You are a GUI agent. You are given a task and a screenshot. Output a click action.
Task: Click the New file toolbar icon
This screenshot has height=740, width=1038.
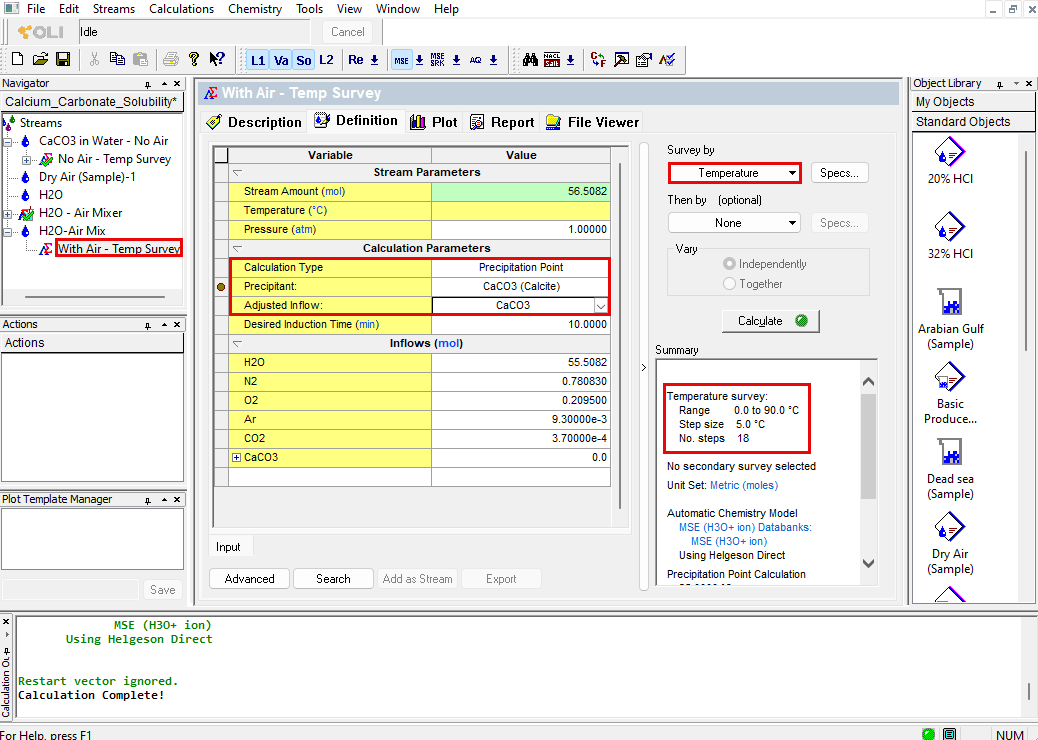pos(18,60)
